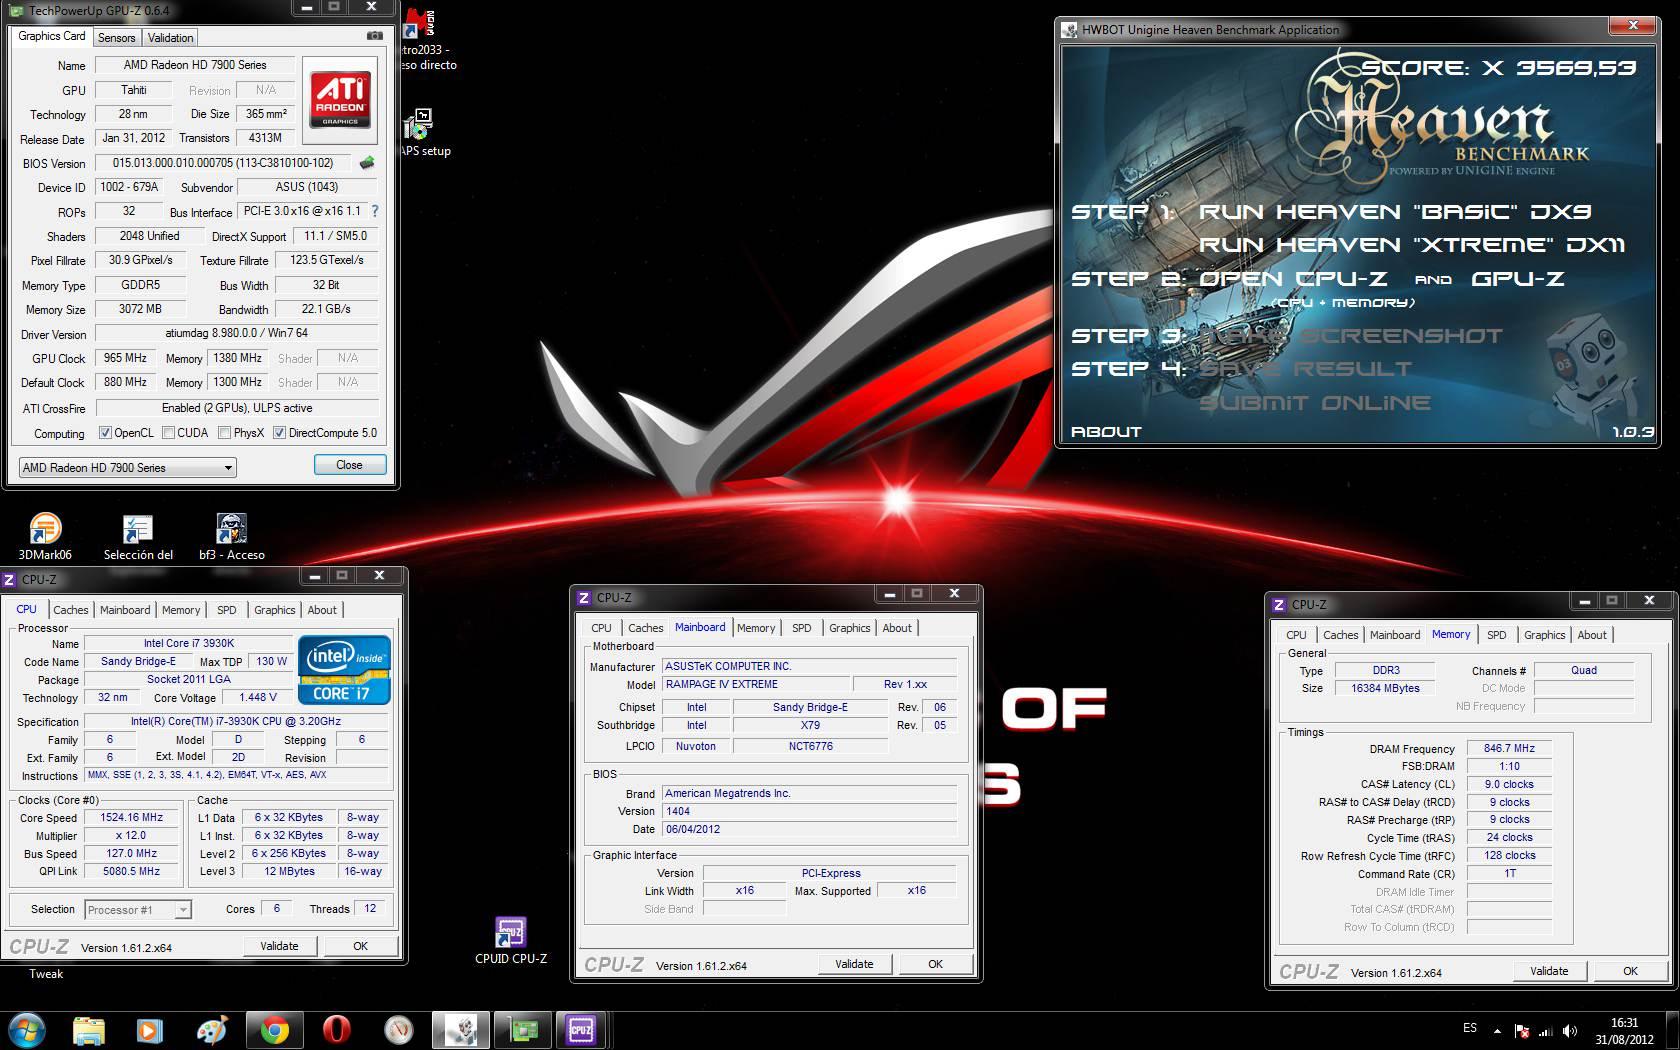
Task: Click the DRAM Frequency value 846.7 MHz
Action: [x=1509, y=748]
